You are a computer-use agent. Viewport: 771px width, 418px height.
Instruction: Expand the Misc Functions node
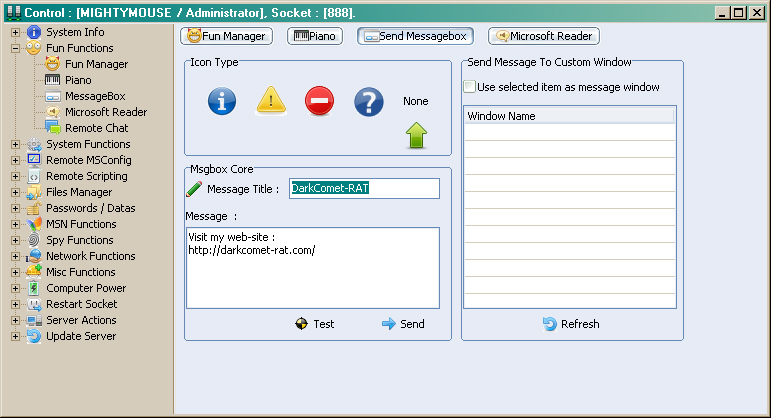click(15, 272)
